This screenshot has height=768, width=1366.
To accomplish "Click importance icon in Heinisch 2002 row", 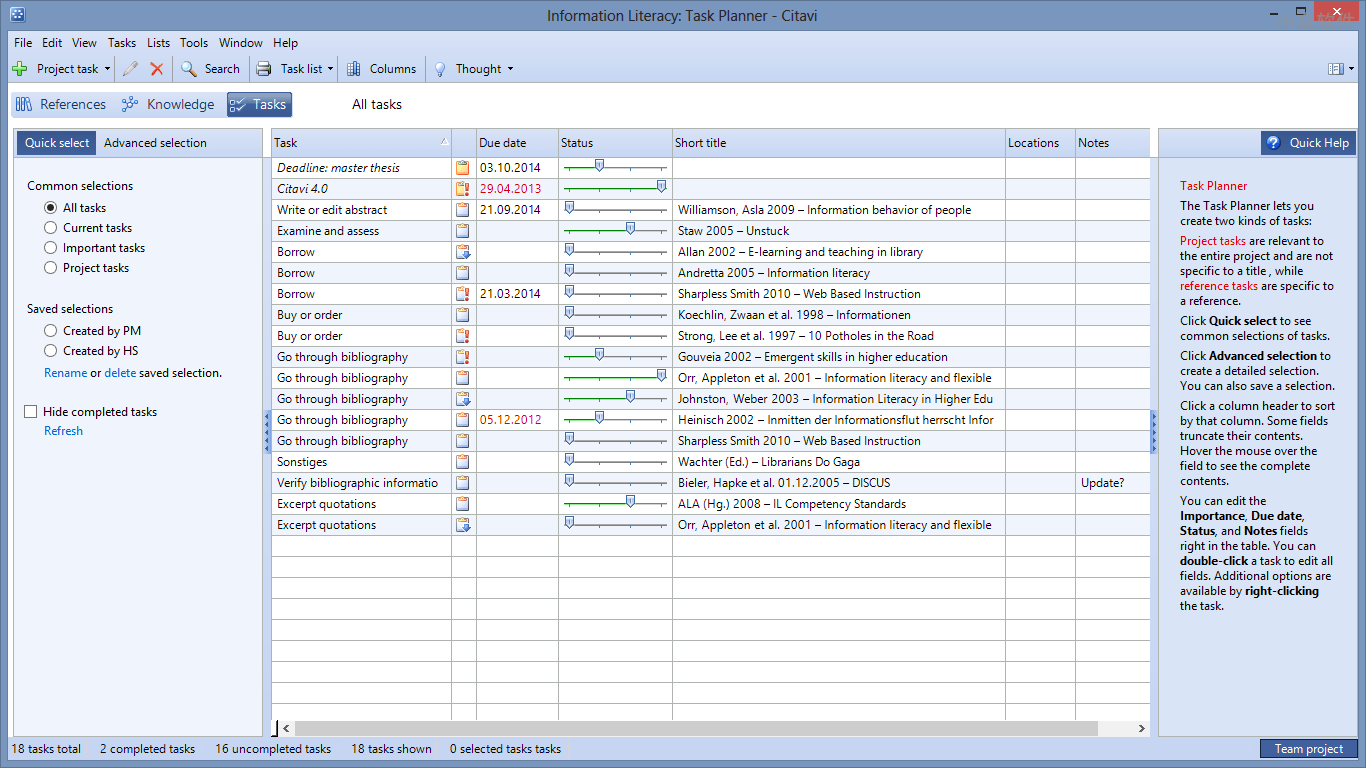I will (463, 420).
